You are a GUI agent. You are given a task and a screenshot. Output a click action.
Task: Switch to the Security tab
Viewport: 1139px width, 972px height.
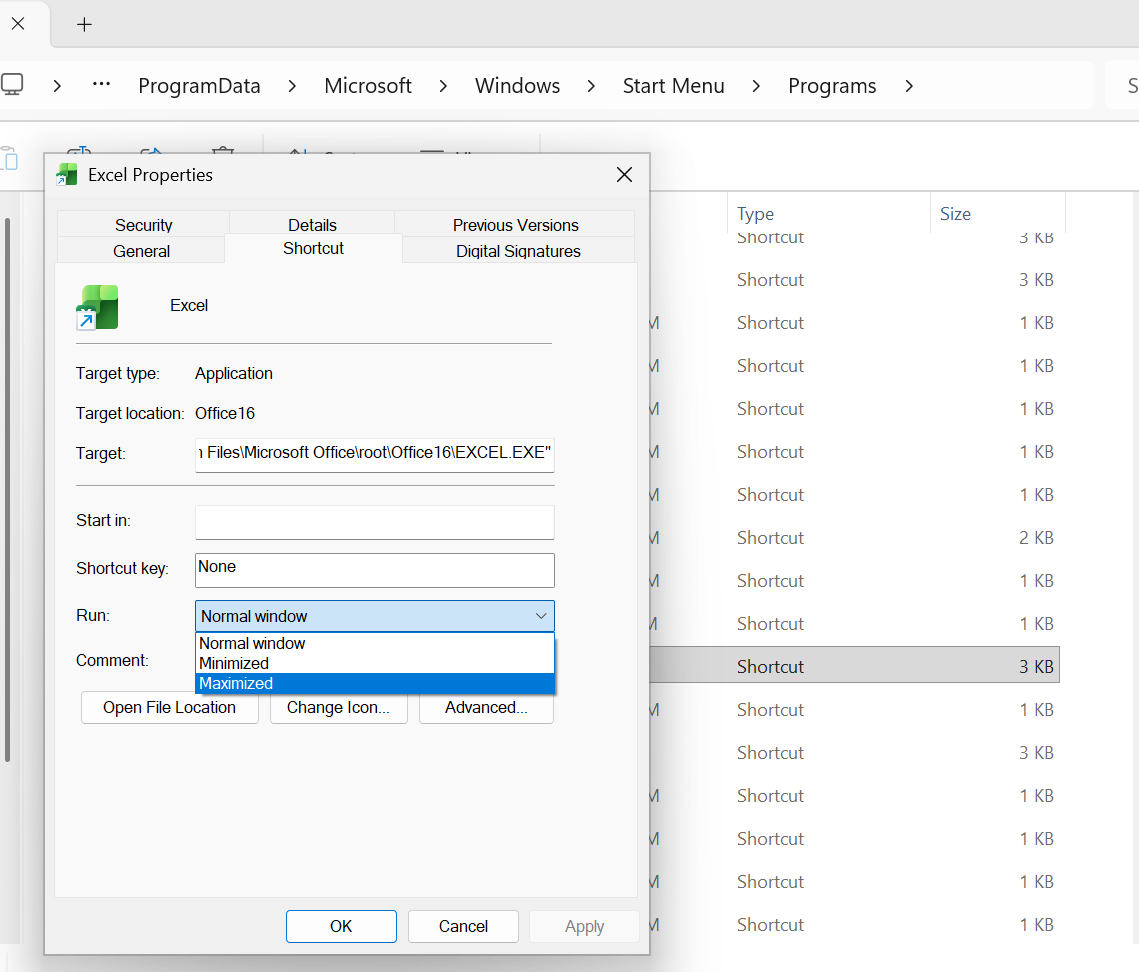[x=143, y=224]
